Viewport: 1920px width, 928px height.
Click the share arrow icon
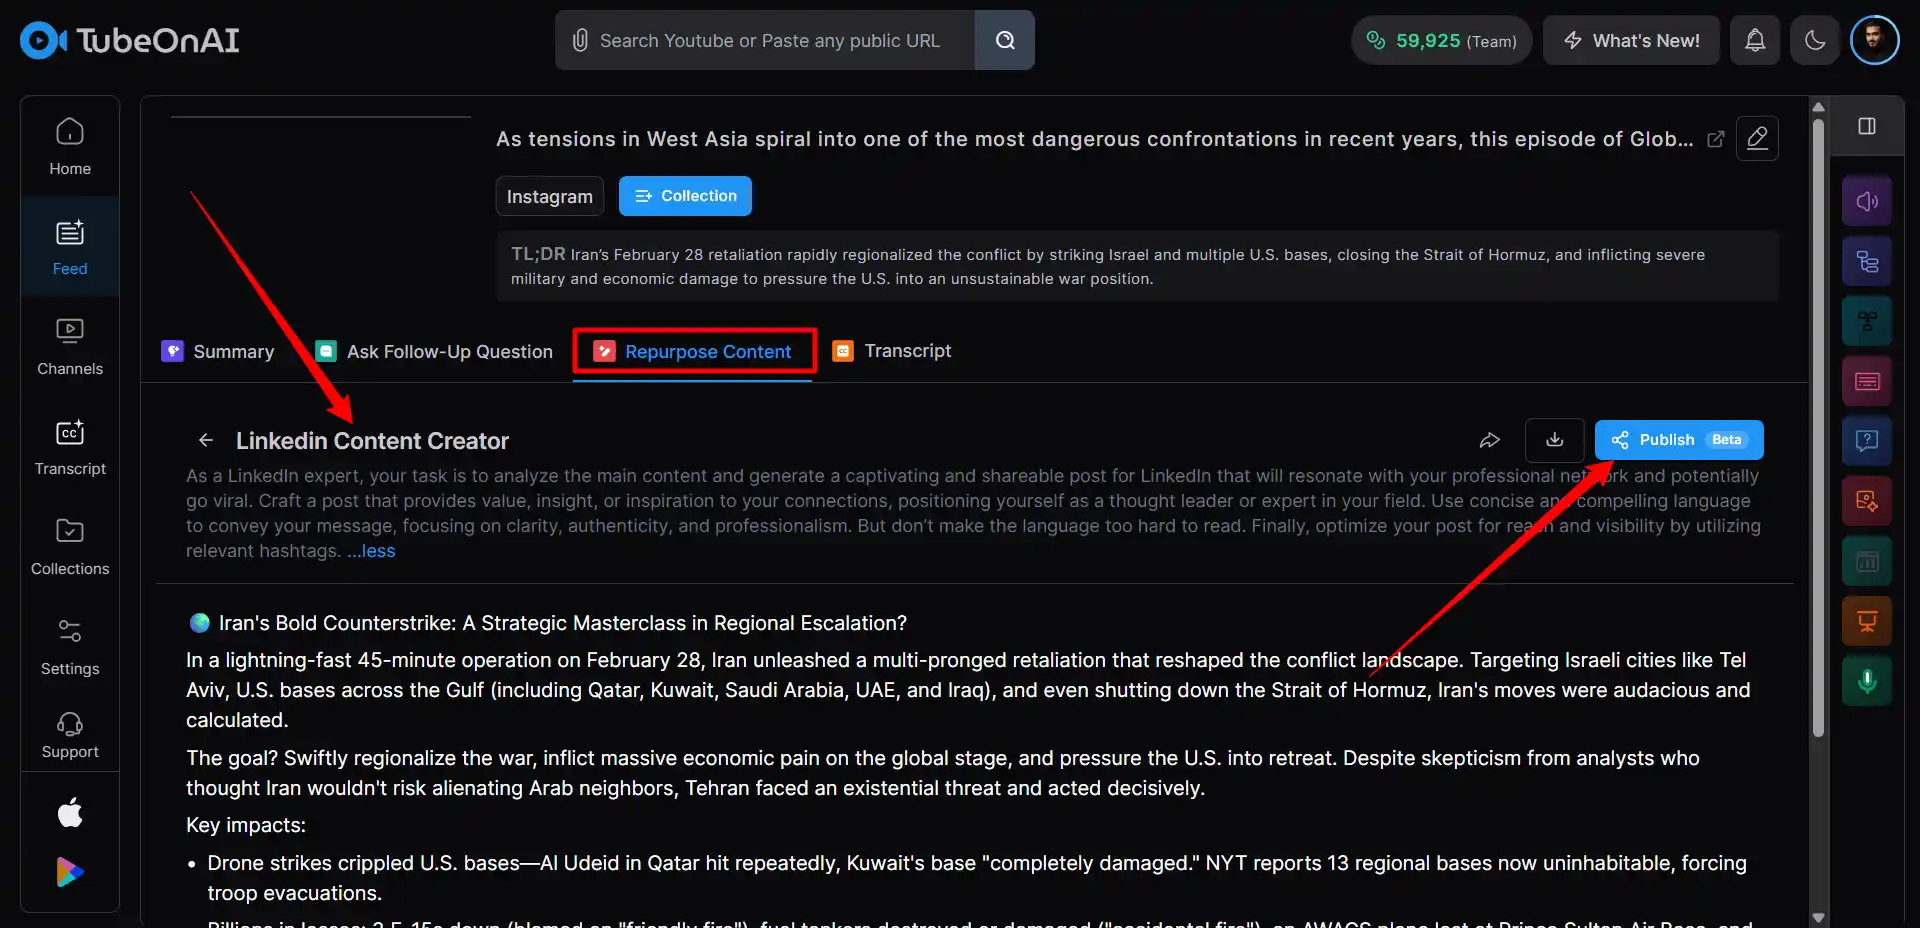point(1489,440)
